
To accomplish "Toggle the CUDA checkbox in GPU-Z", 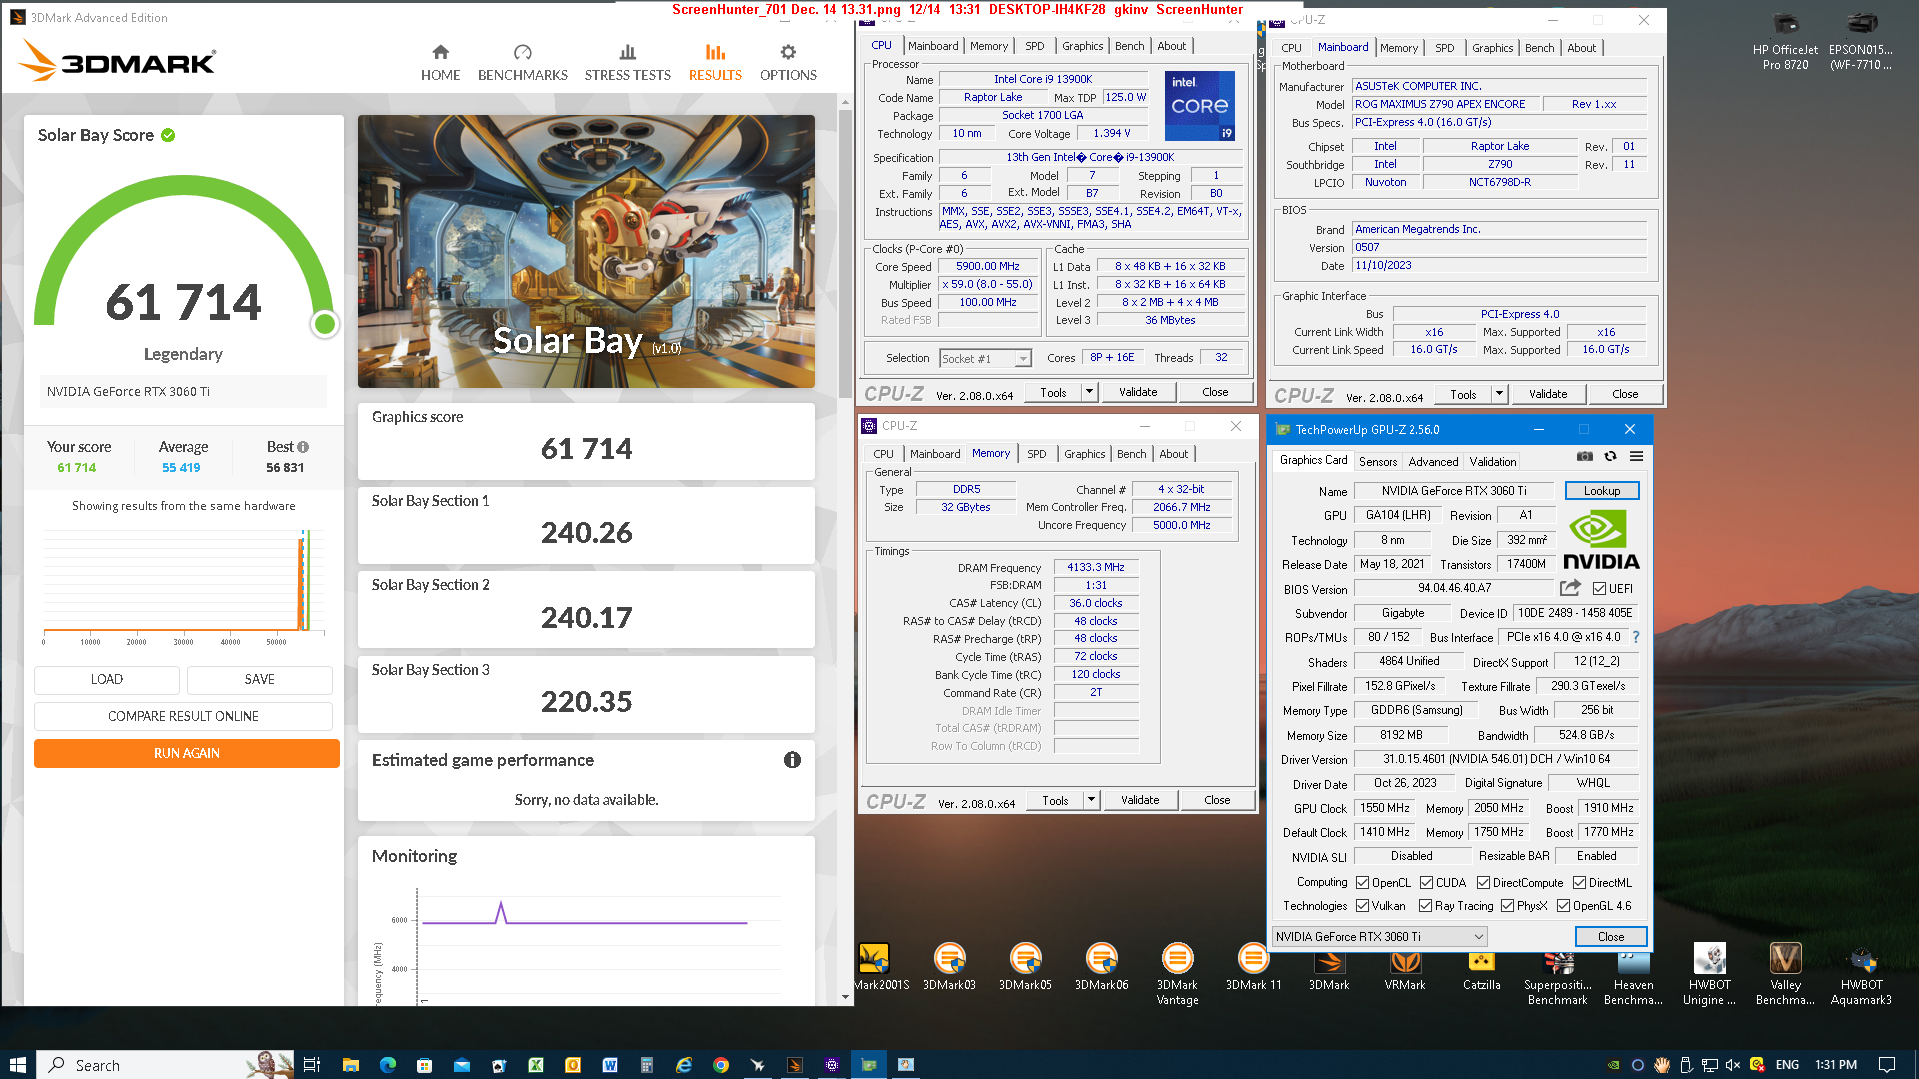I will click(1426, 883).
